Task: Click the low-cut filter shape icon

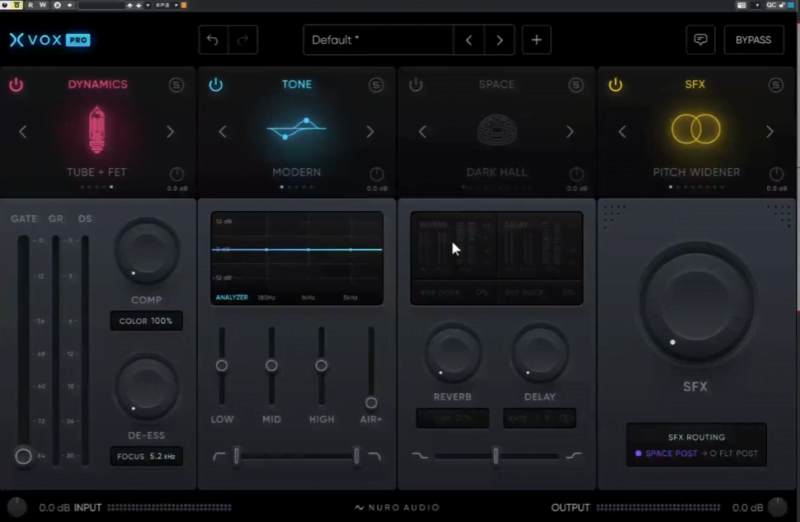Action: 219,456
